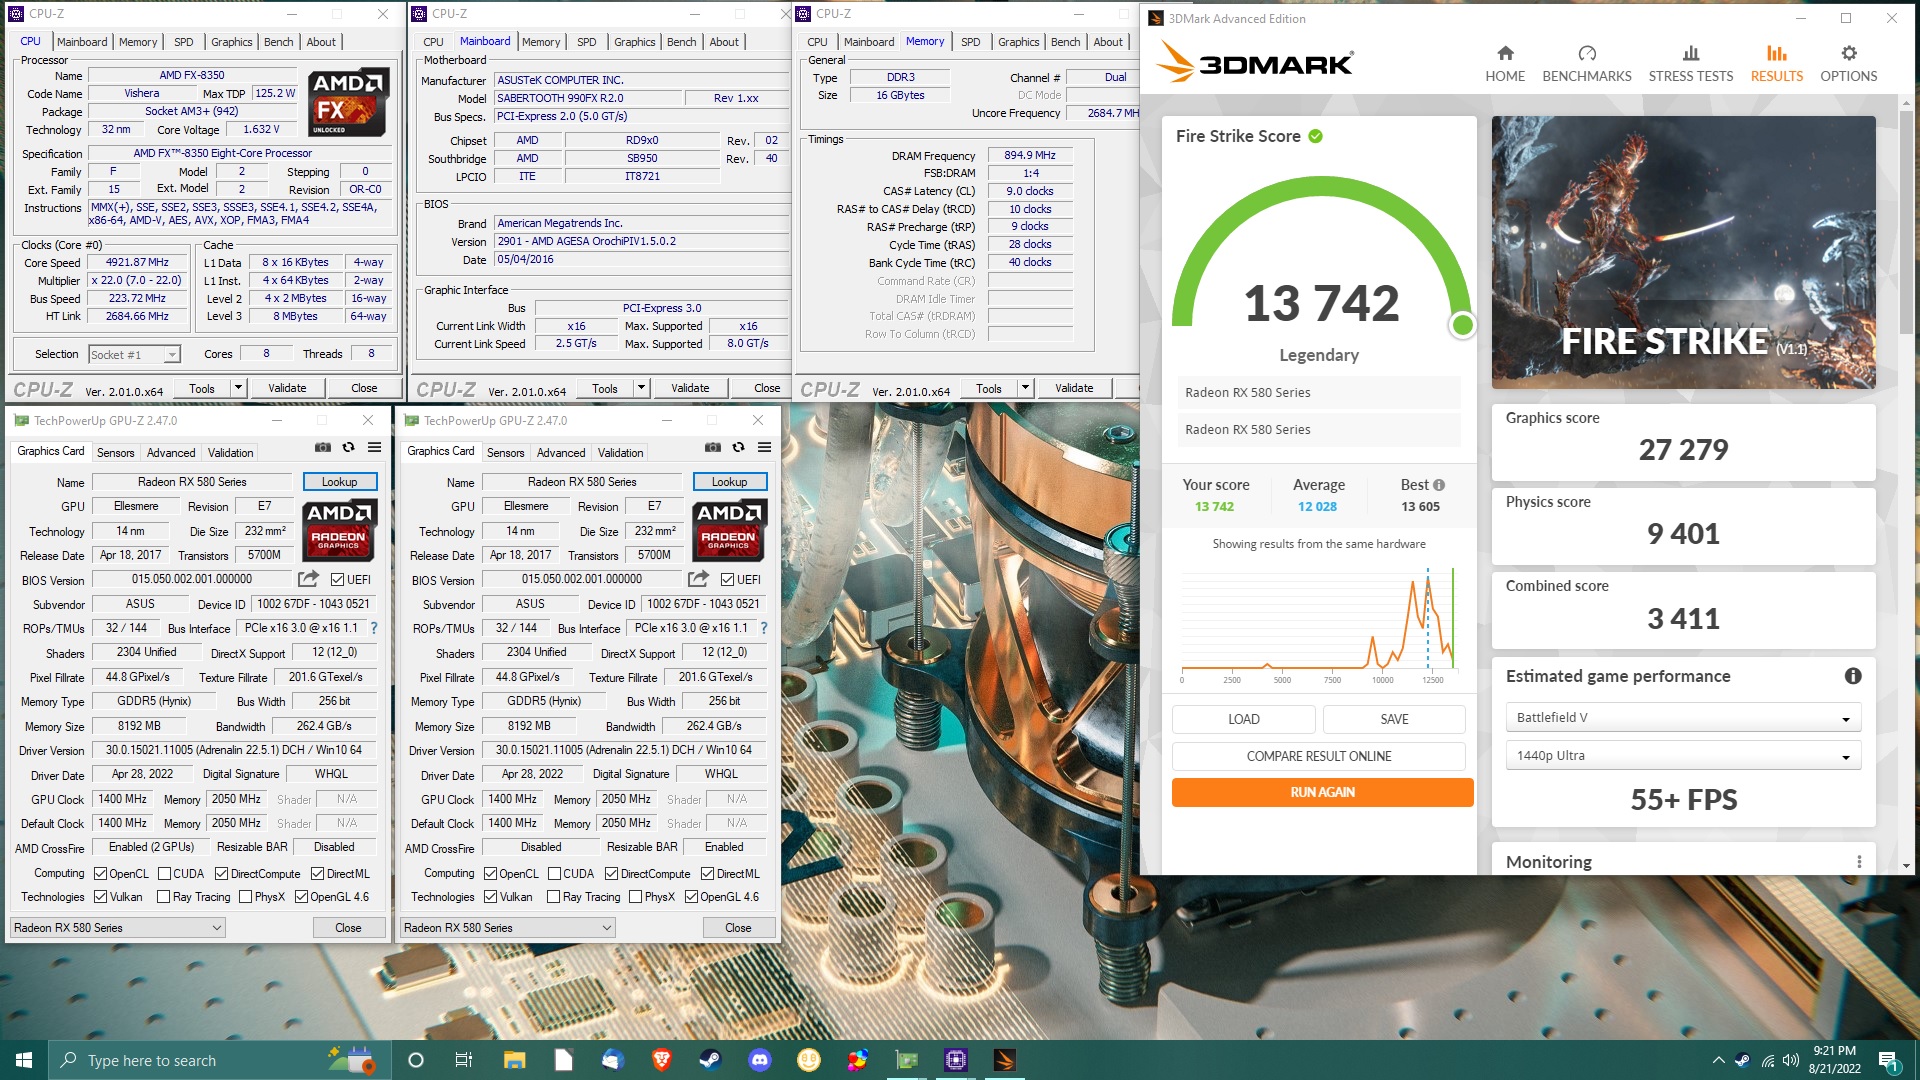Screen dimensions: 1920x1080
Task: Click Bus Interface question mark in right GPU-Z
Action: tap(764, 628)
